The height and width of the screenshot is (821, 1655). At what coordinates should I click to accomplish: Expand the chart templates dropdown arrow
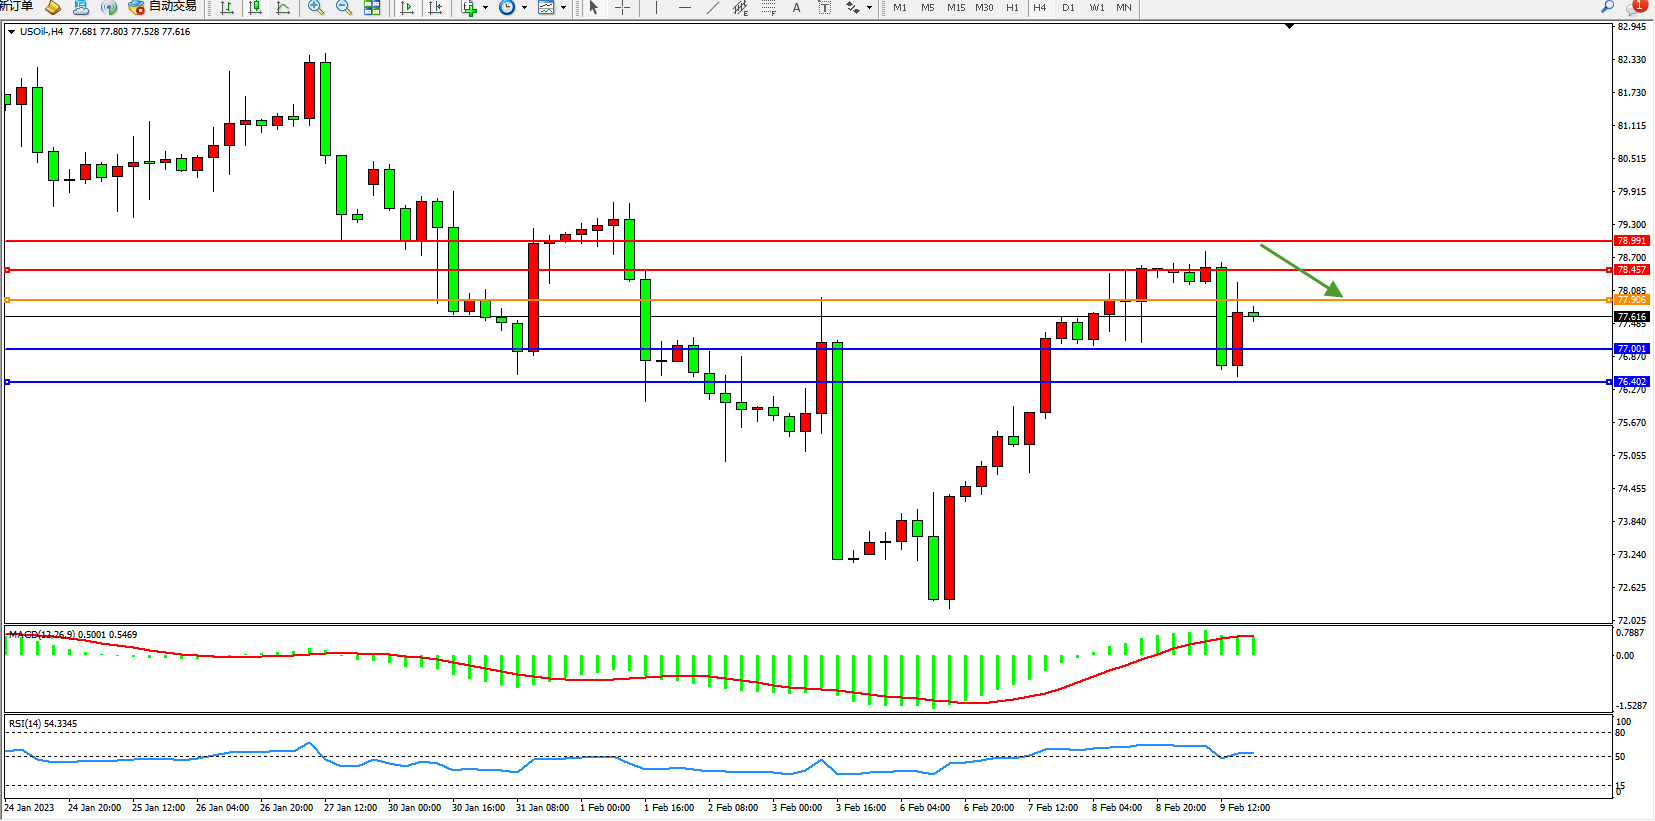click(563, 8)
